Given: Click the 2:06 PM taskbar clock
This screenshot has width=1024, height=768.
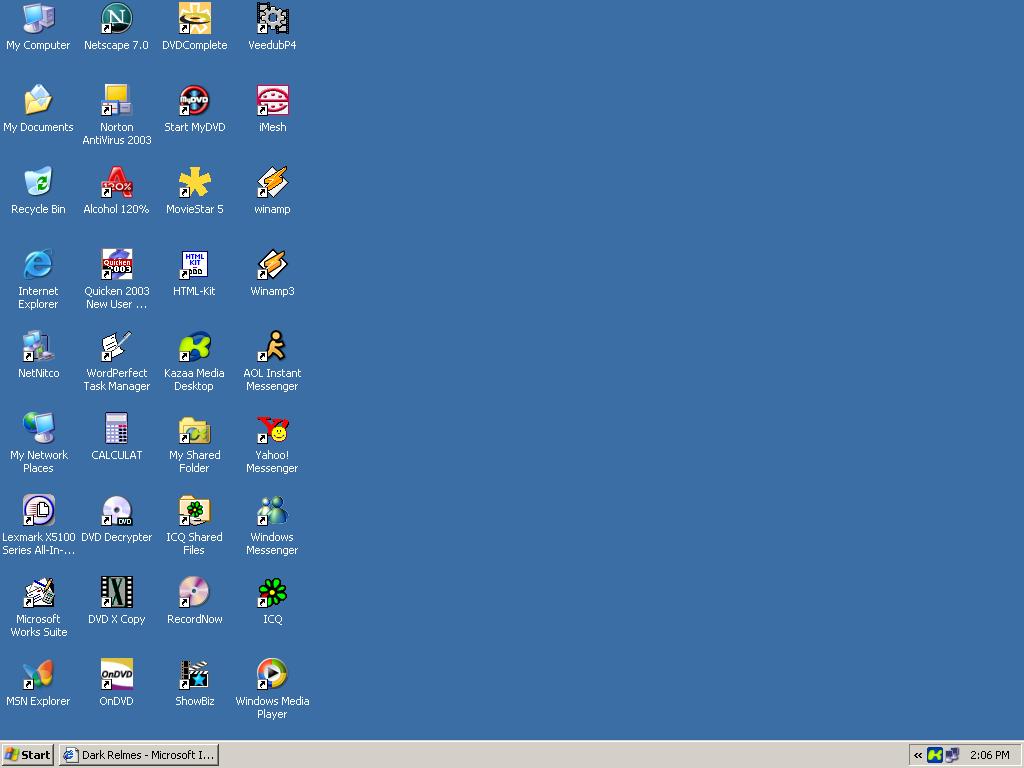Looking at the screenshot, I should 989,756.
